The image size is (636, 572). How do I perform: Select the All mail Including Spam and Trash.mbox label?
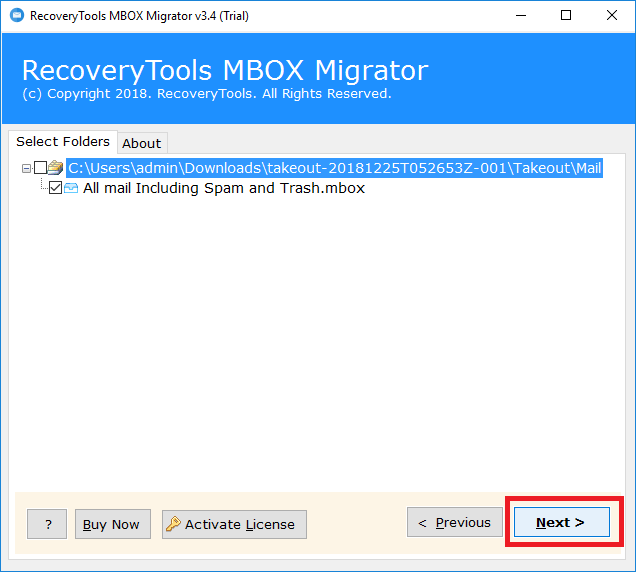[224, 188]
